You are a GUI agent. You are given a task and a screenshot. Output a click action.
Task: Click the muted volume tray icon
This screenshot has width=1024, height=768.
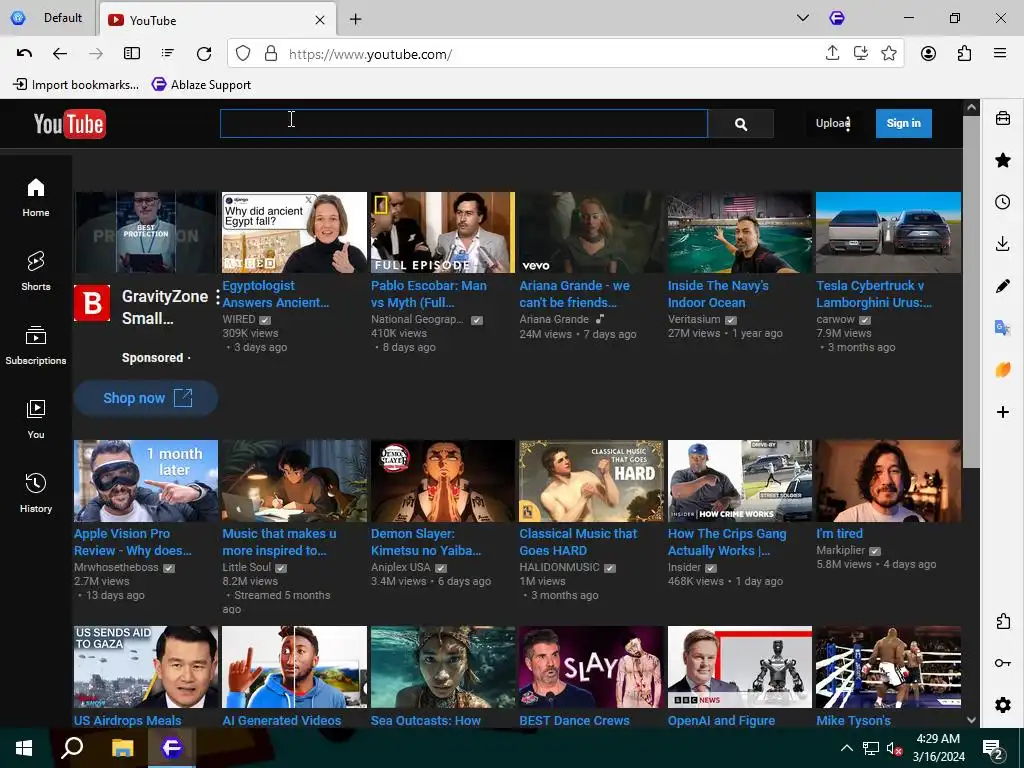point(894,748)
